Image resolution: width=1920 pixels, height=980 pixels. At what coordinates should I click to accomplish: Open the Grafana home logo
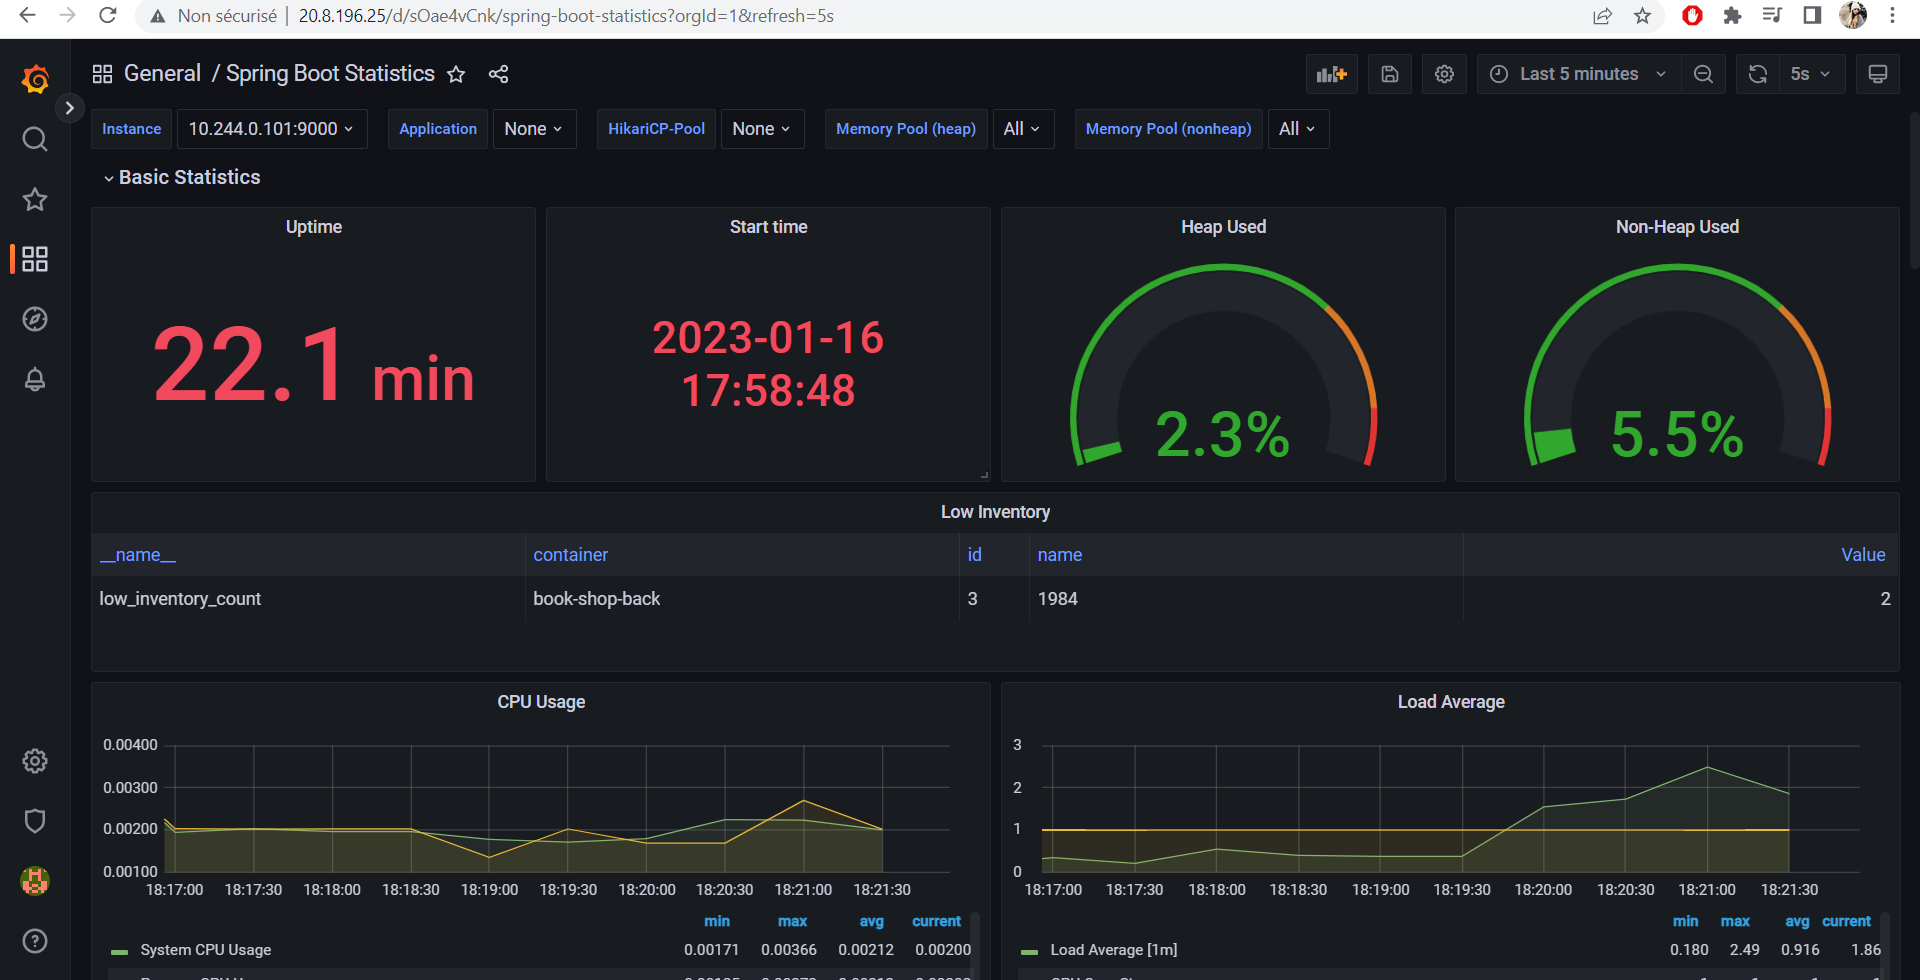coord(35,78)
